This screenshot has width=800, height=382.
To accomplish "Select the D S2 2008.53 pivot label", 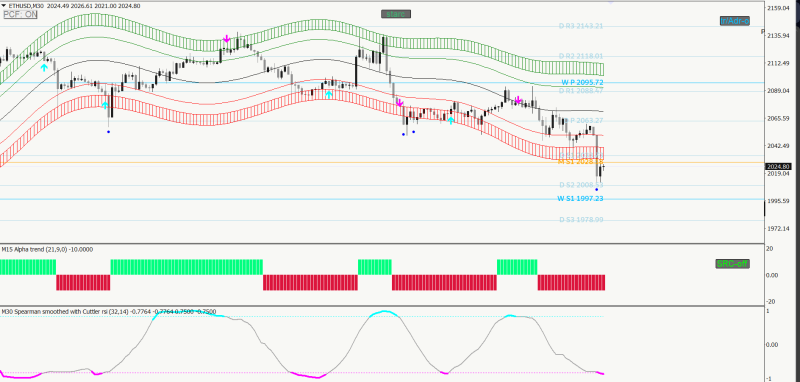I will point(581,185).
